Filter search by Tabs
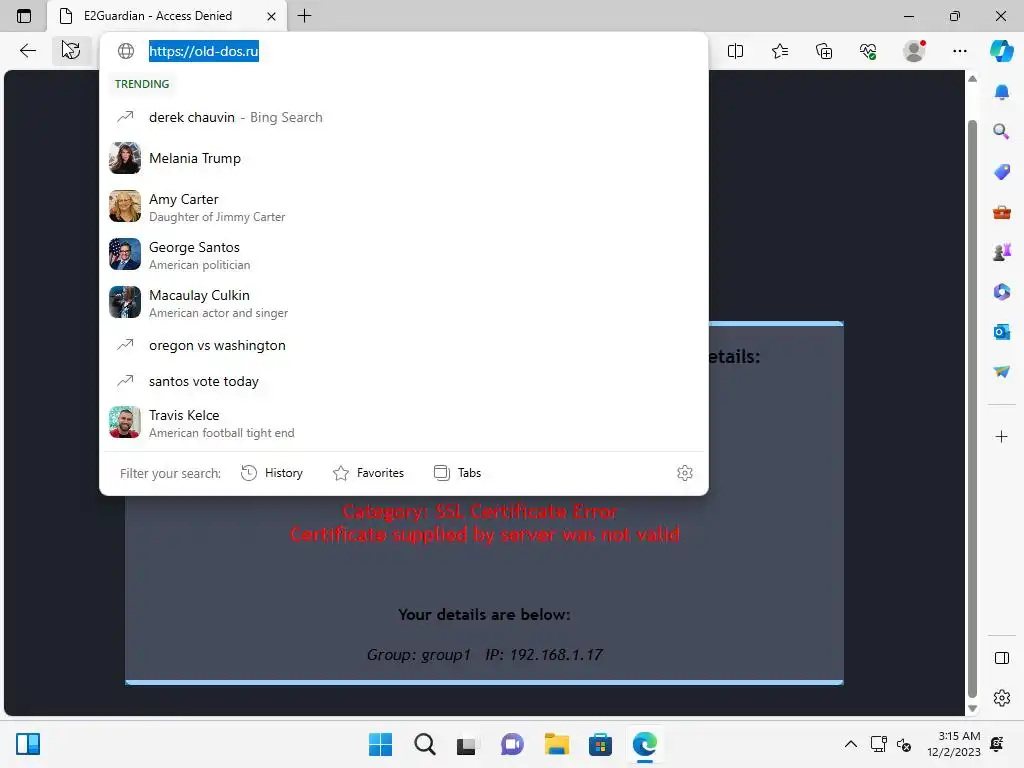This screenshot has width=1024, height=768. tap(457, 473)
